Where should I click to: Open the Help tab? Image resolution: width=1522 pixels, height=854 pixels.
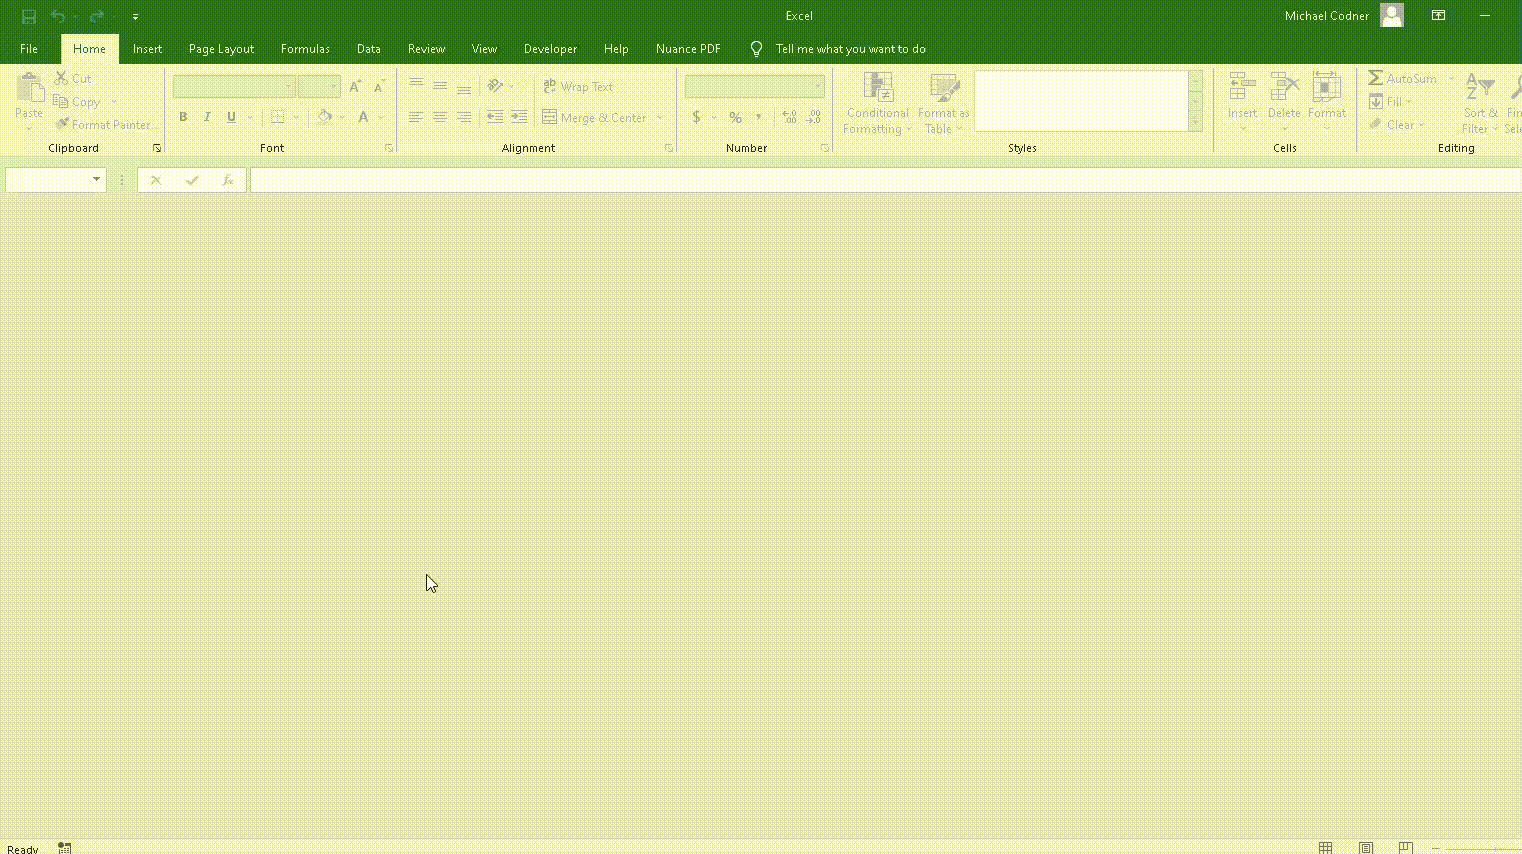pyautogui.click(x=616, y=49)
